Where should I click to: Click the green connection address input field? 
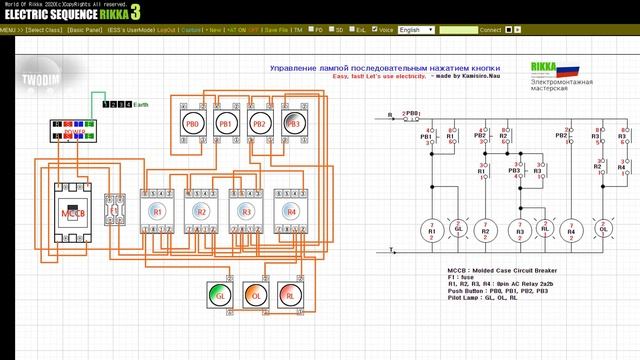tap(458, 30)
